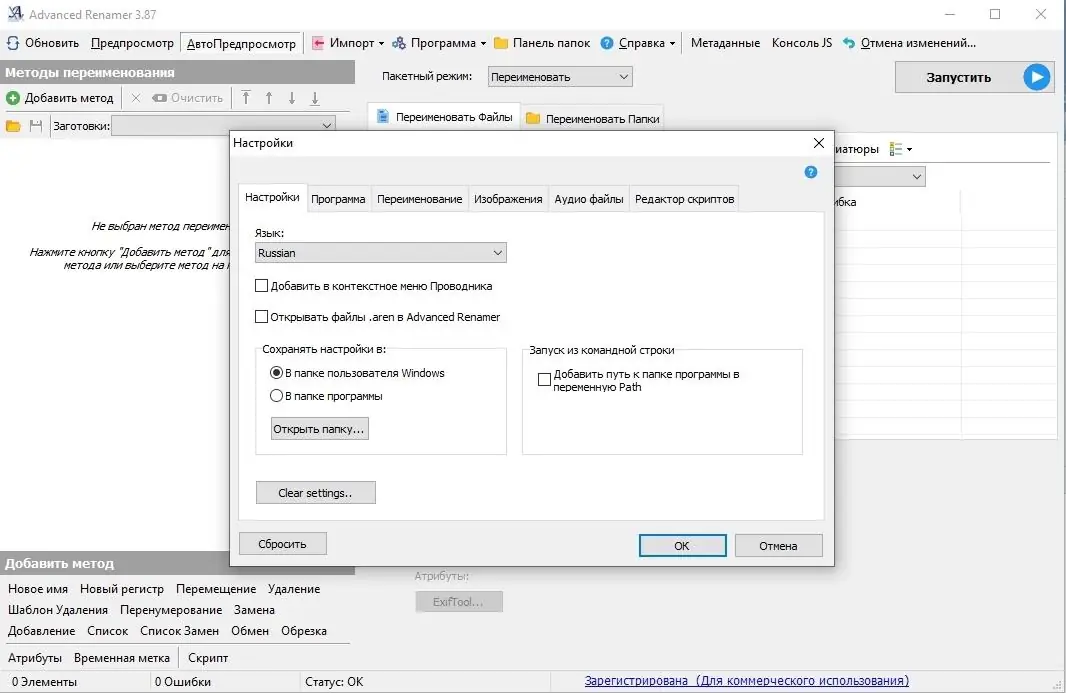The width and height of the screenshot is (1066, 693).
Task: Click the Clear settings button
Action: click(x=315, y=492)
